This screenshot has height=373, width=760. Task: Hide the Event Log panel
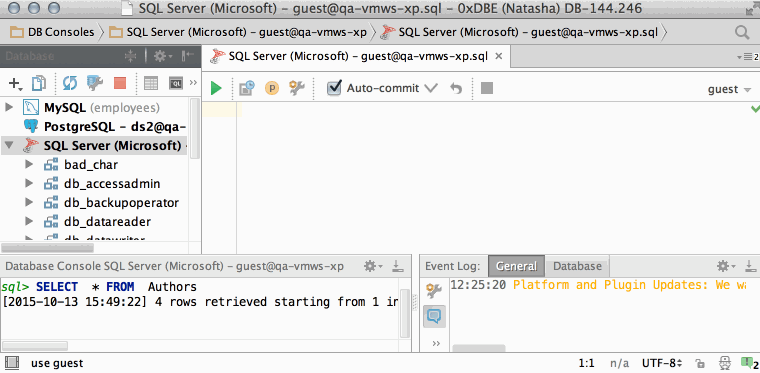click(750, 265)
